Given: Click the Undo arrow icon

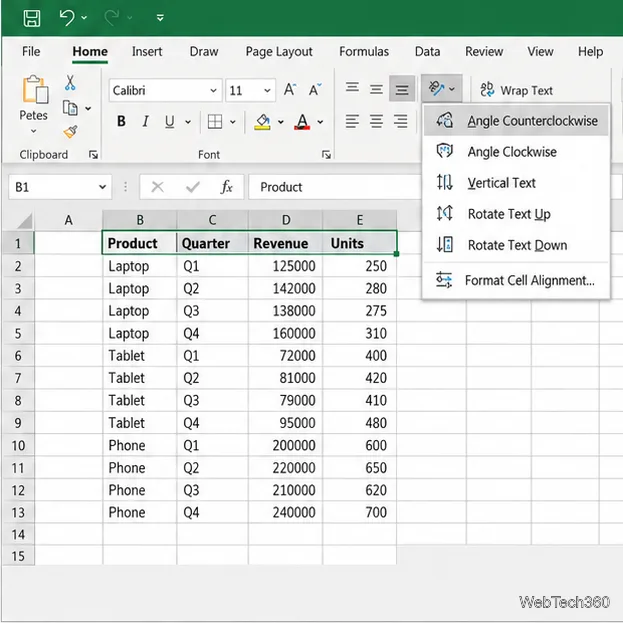Looking at the screenshot, I should click(66, 17).
